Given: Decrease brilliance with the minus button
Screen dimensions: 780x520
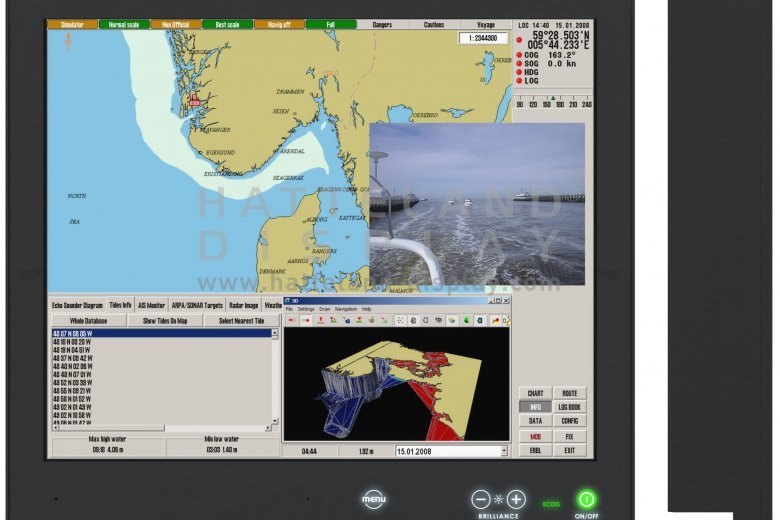Looking at the screenshot, I should pyautogui.click(x=481, y=499).
